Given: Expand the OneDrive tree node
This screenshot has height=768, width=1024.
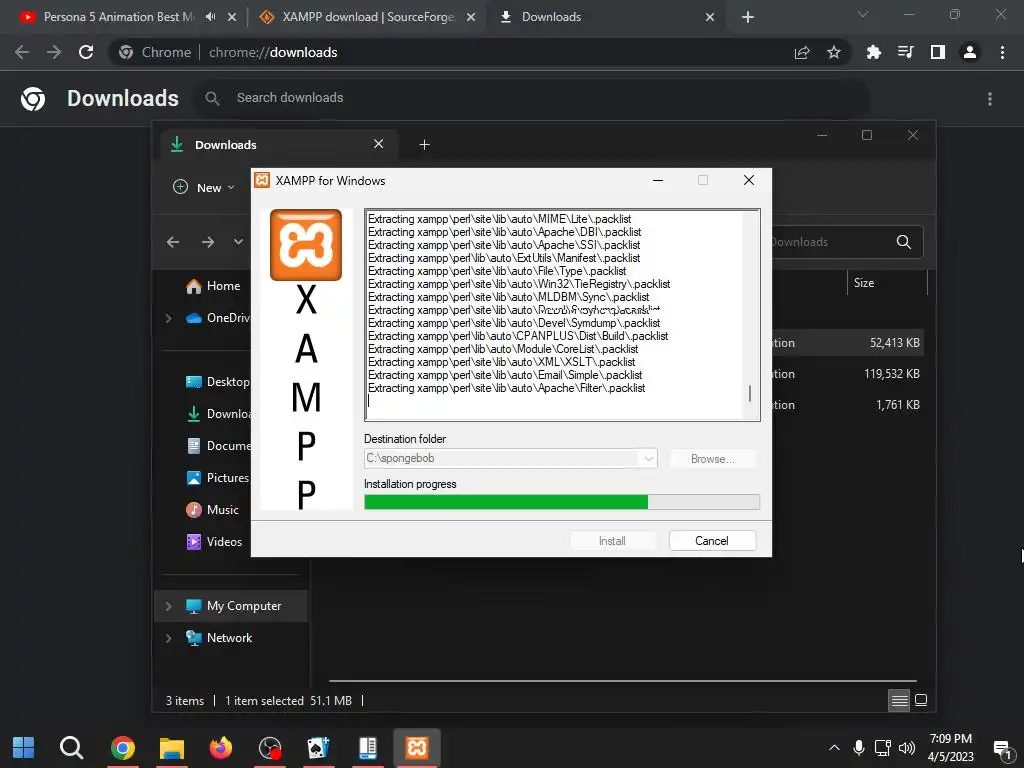Looking at the screenshot, I should (x=168, y=318).
